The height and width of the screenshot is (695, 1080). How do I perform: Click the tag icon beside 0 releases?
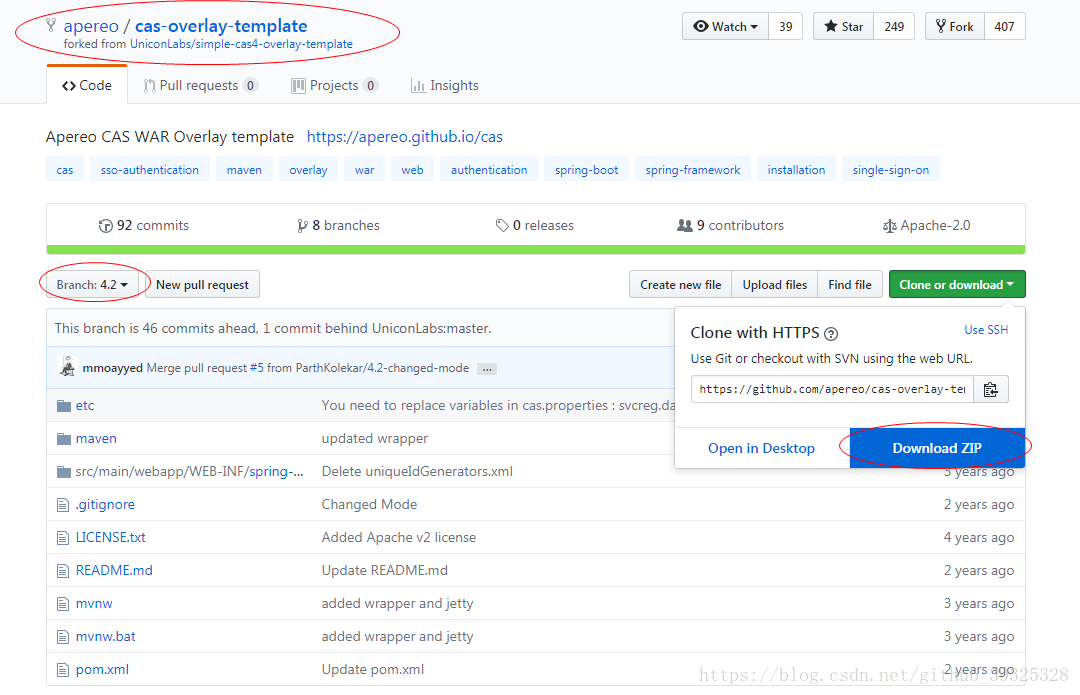[502, 225]
